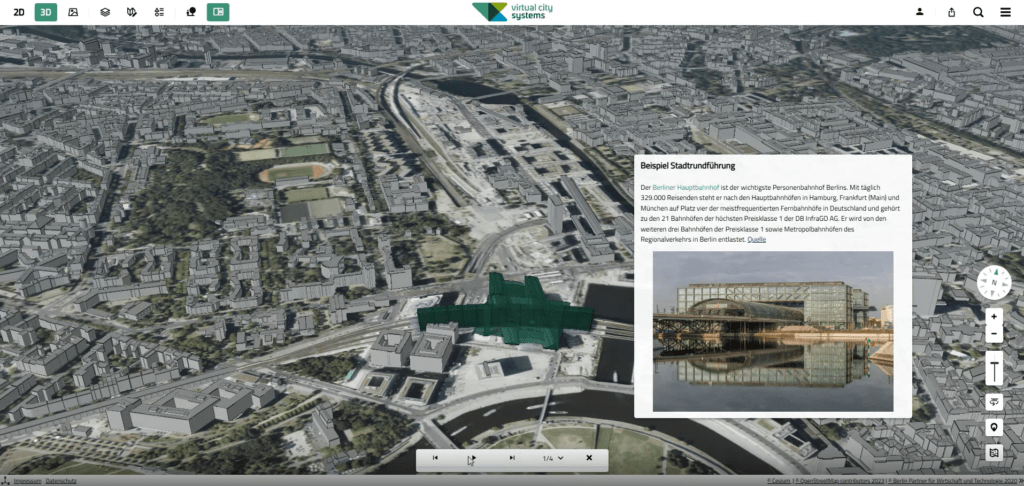Screen dimensions: 1024x486
Task: Open the Berliner Hauptbahnhof link
Action: [685, 187]
